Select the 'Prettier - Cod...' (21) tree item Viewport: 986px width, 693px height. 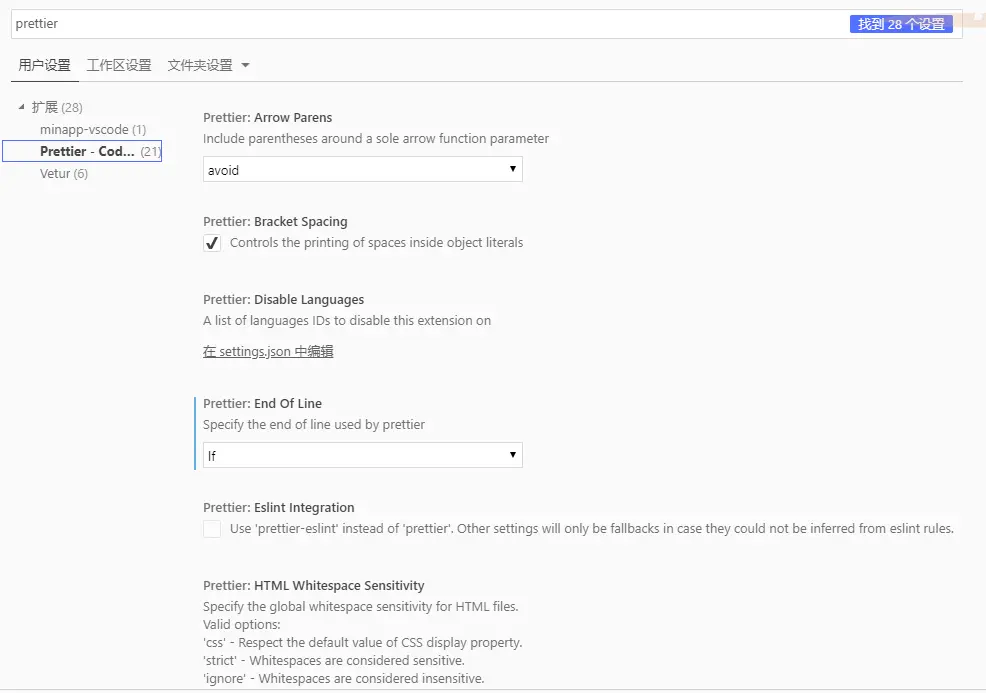pyautogui.click(x=82, y=151)
